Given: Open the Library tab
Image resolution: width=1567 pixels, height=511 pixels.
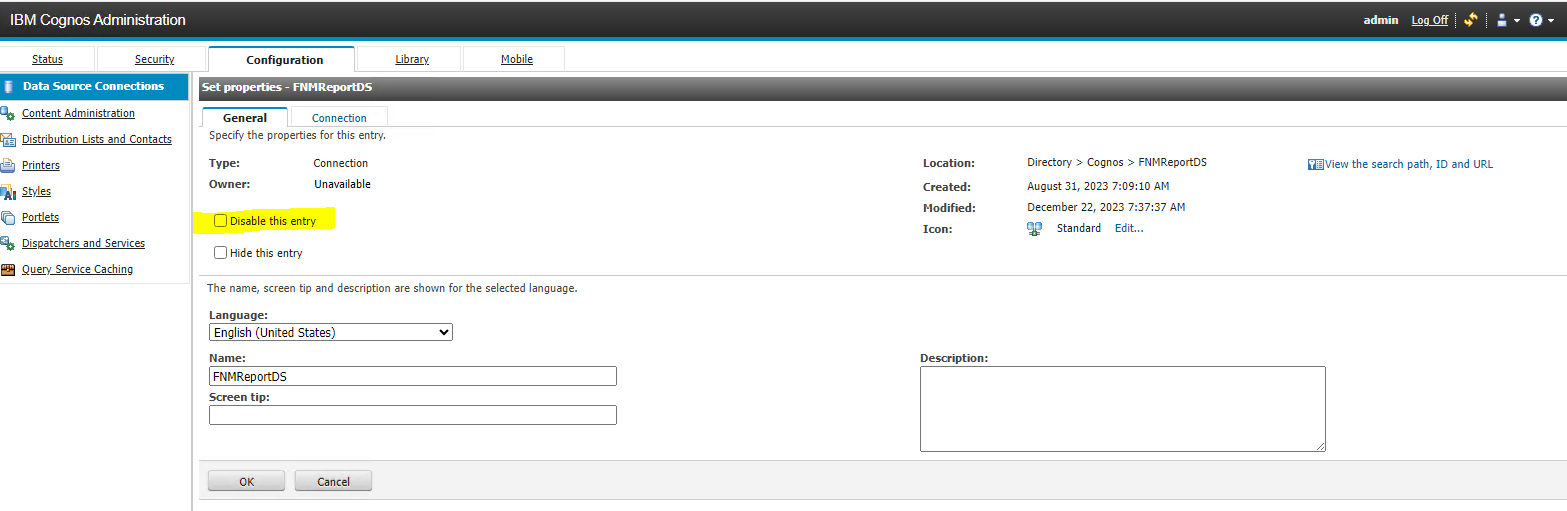Looking at the screenshot, I should tap(412, 59).
